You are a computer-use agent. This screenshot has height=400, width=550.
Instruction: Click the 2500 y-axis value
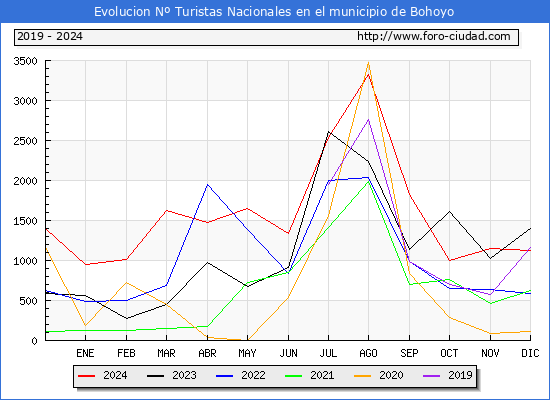(x=25, y=141)
